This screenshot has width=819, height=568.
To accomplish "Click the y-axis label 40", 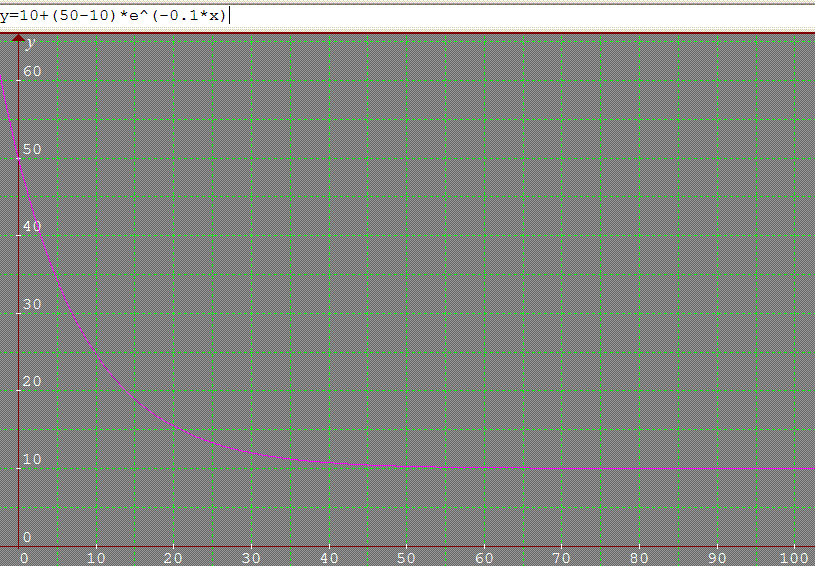I will click(32, 226).
